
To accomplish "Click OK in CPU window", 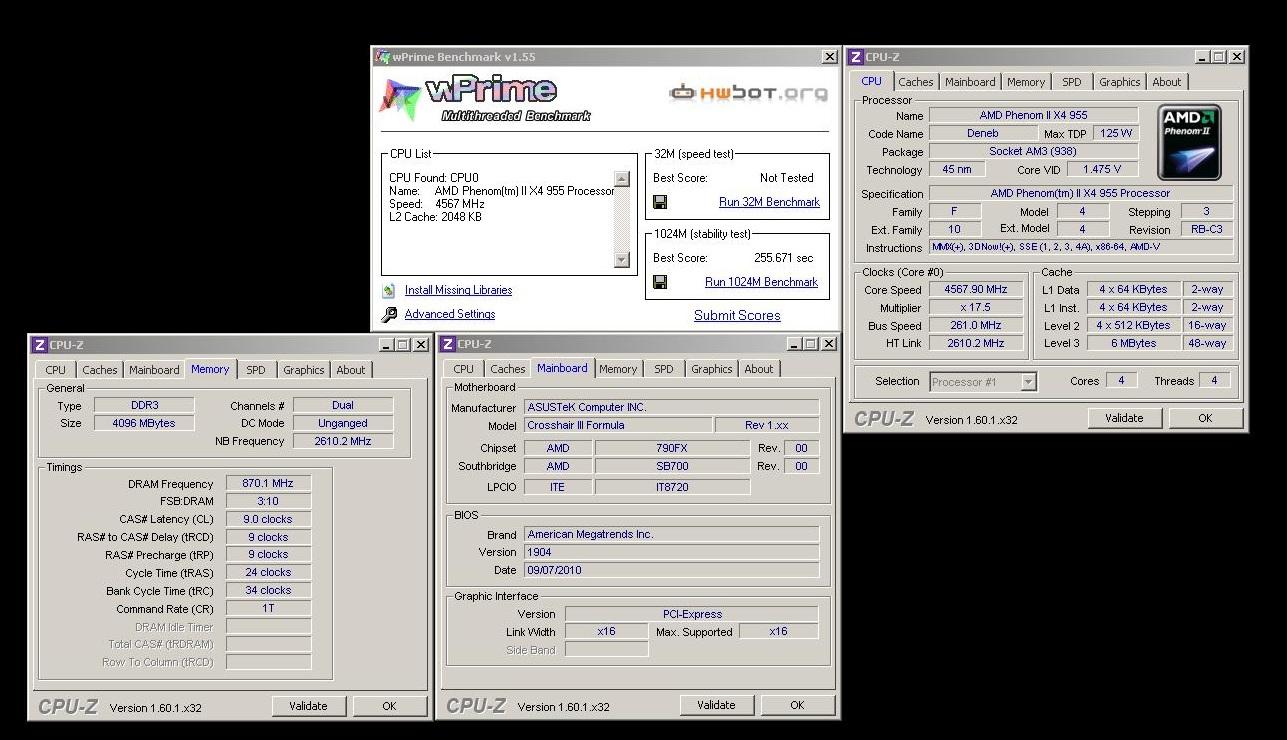I will 1205,418.
